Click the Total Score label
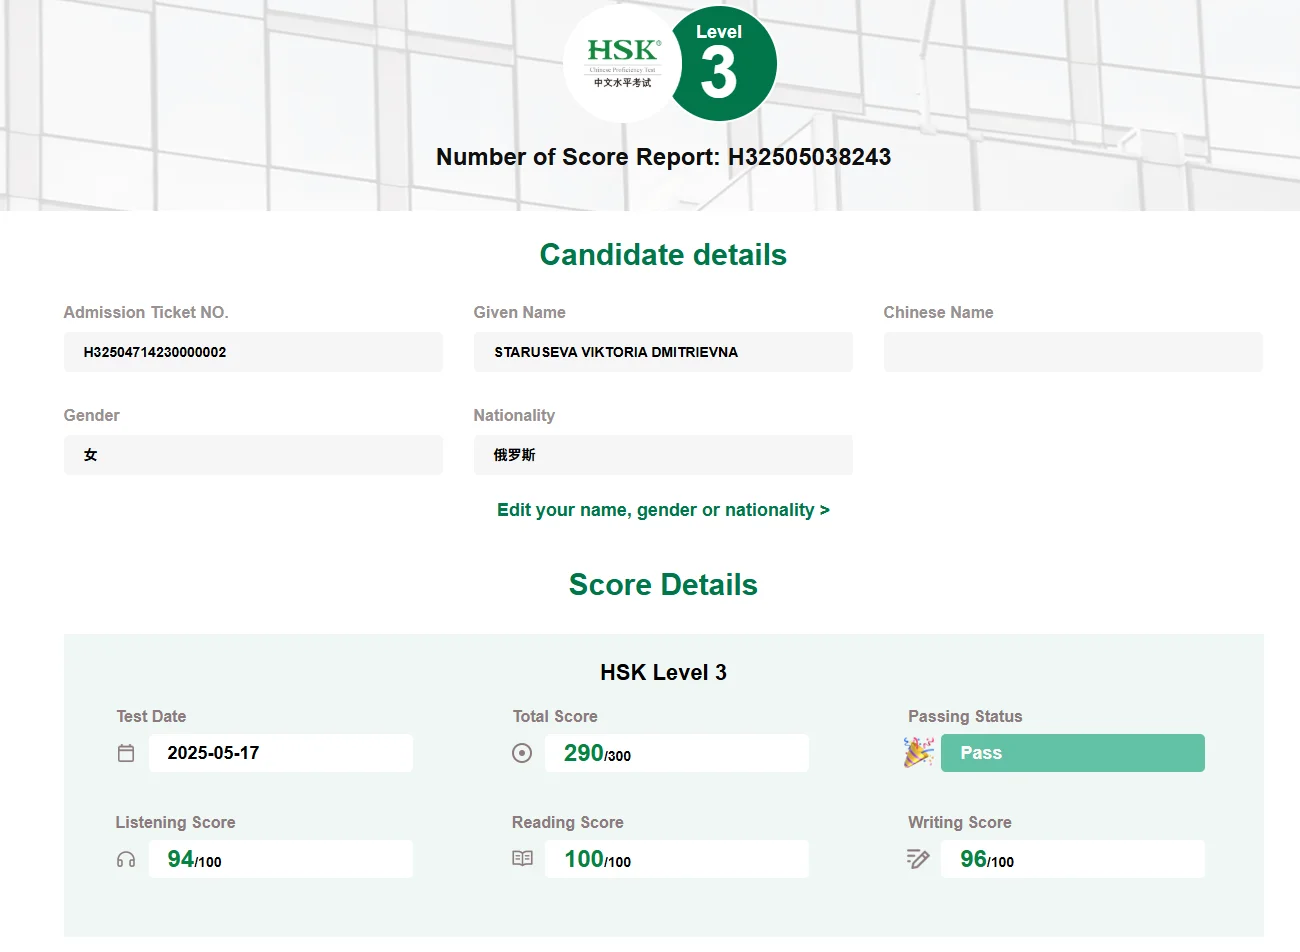The image size is (1300, 952). 555,717
